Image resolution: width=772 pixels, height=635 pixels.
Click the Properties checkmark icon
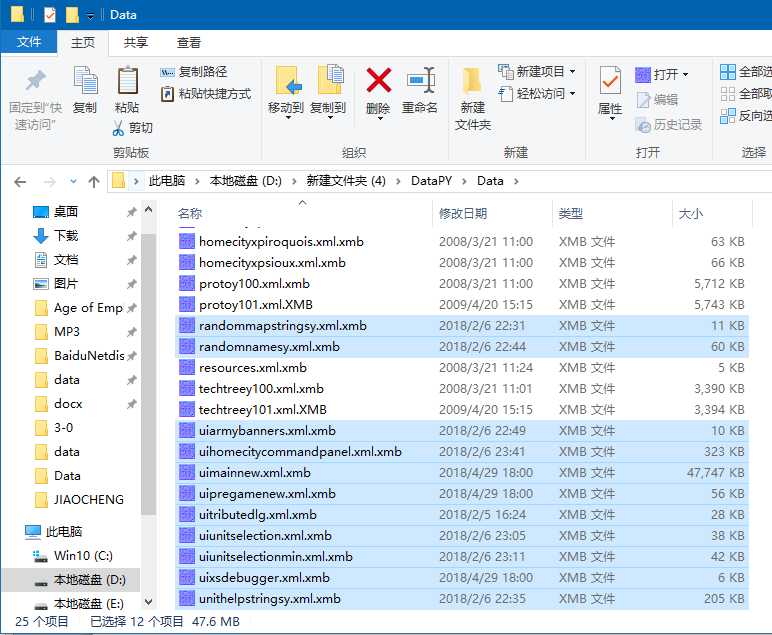click(x=610, y=81)
